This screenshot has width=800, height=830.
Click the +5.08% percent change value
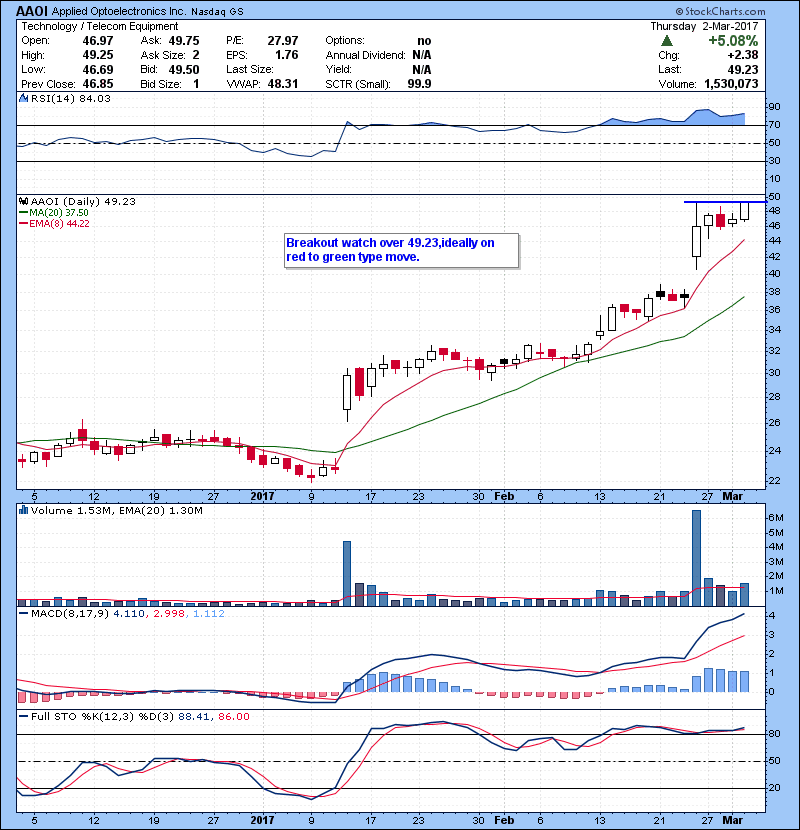(733, 41)
